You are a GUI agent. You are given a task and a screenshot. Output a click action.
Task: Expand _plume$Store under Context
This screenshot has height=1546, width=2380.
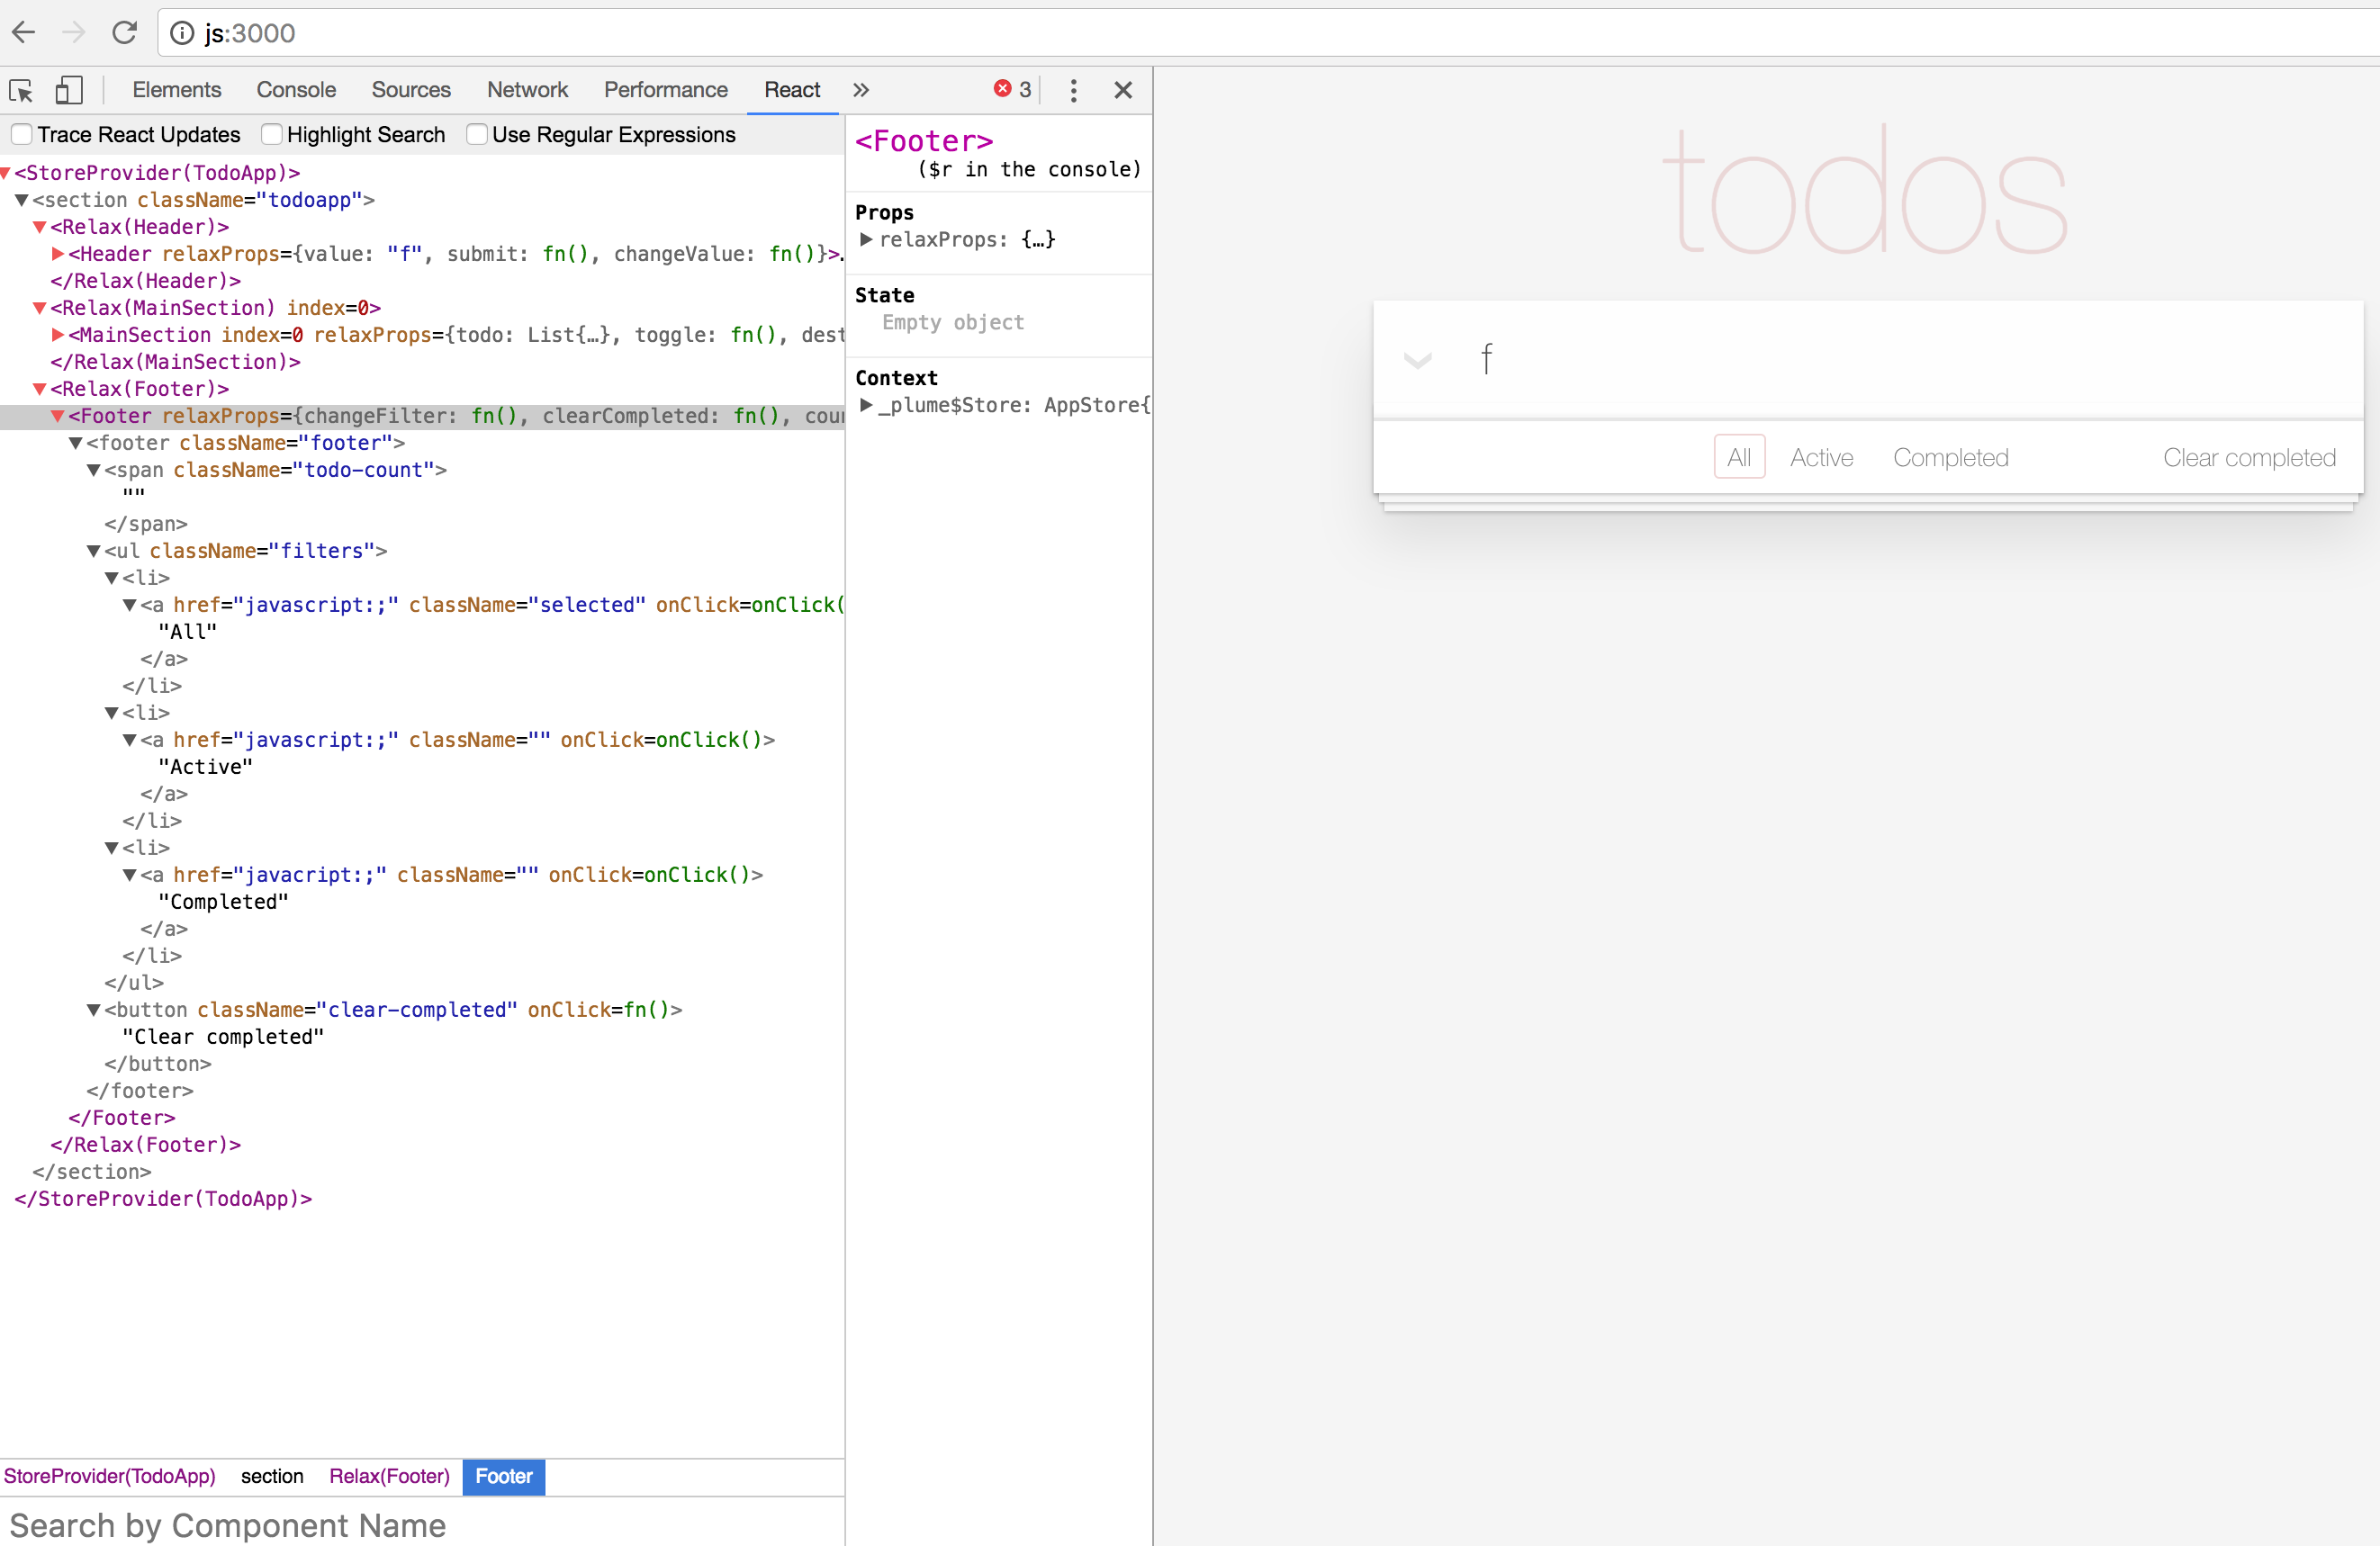coord(866,405)
